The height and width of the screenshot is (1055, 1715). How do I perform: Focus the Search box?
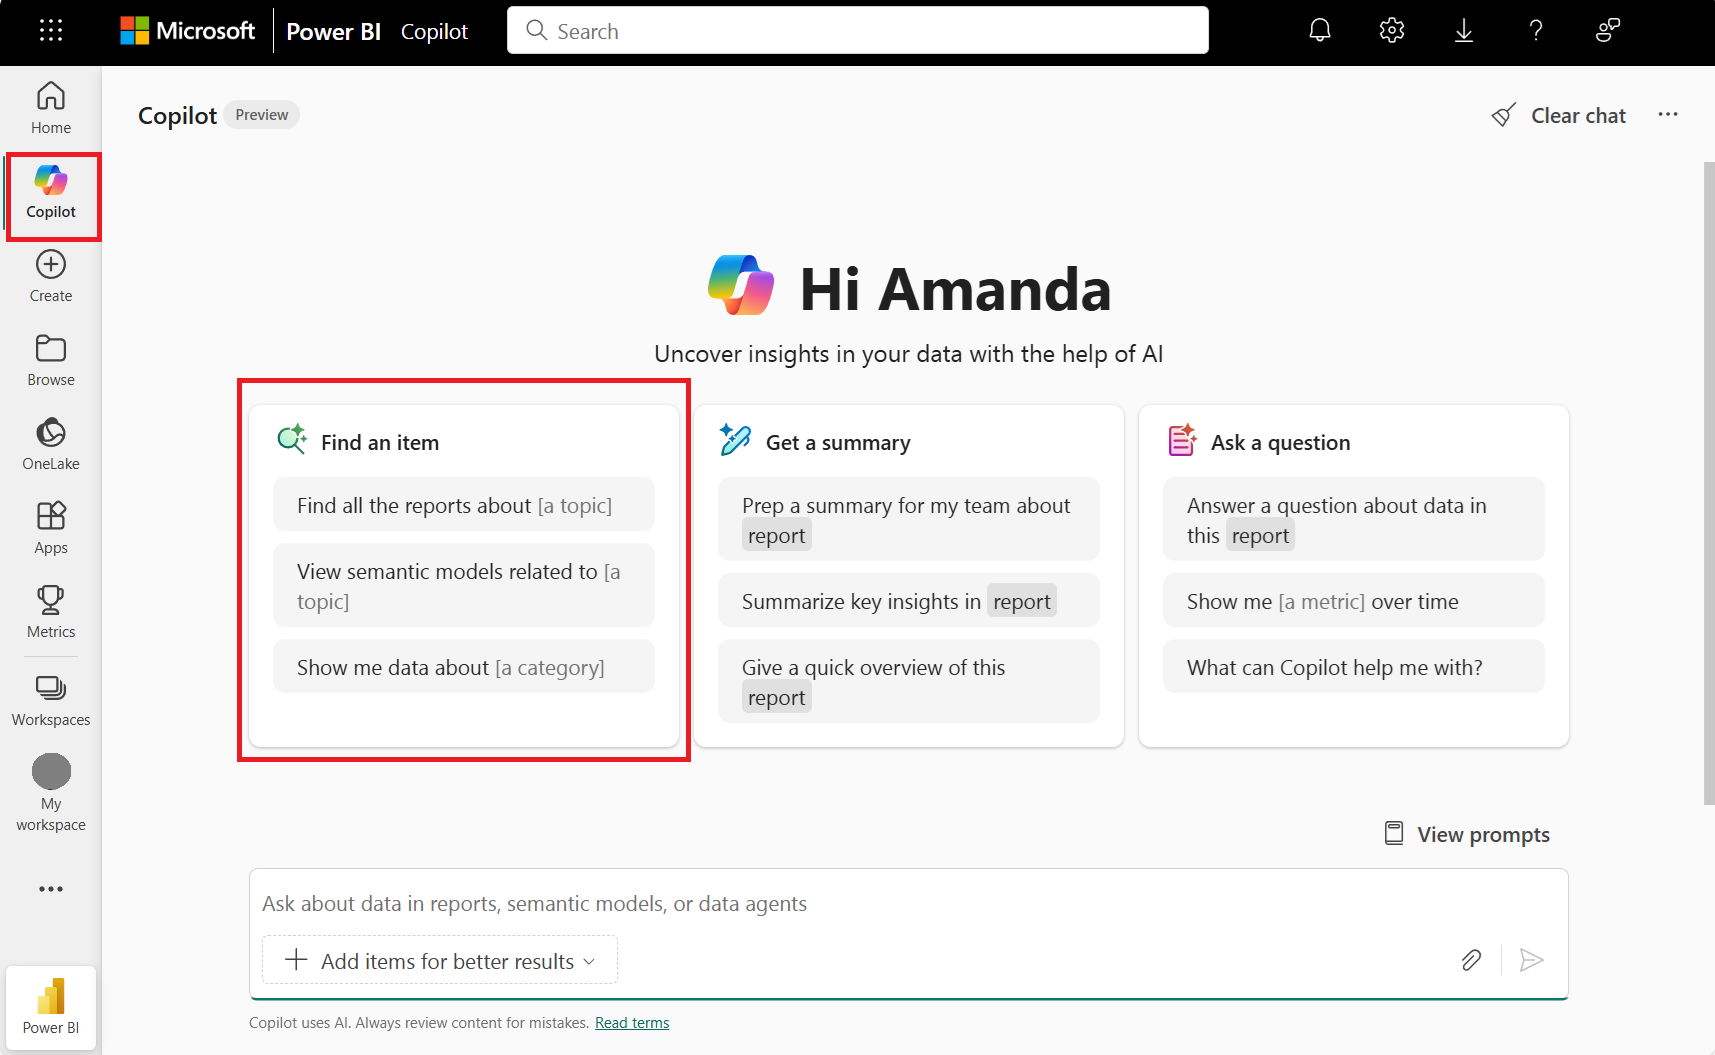pyautogui.click(x=858, y=31)
